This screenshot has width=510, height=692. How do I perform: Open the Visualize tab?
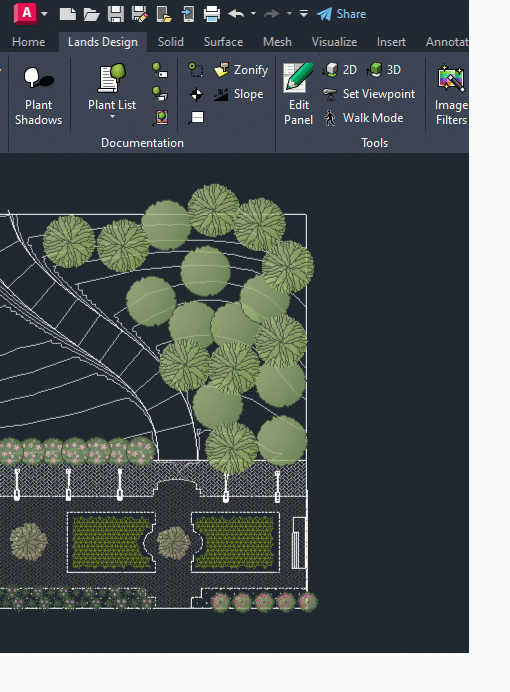coord(334,42)
